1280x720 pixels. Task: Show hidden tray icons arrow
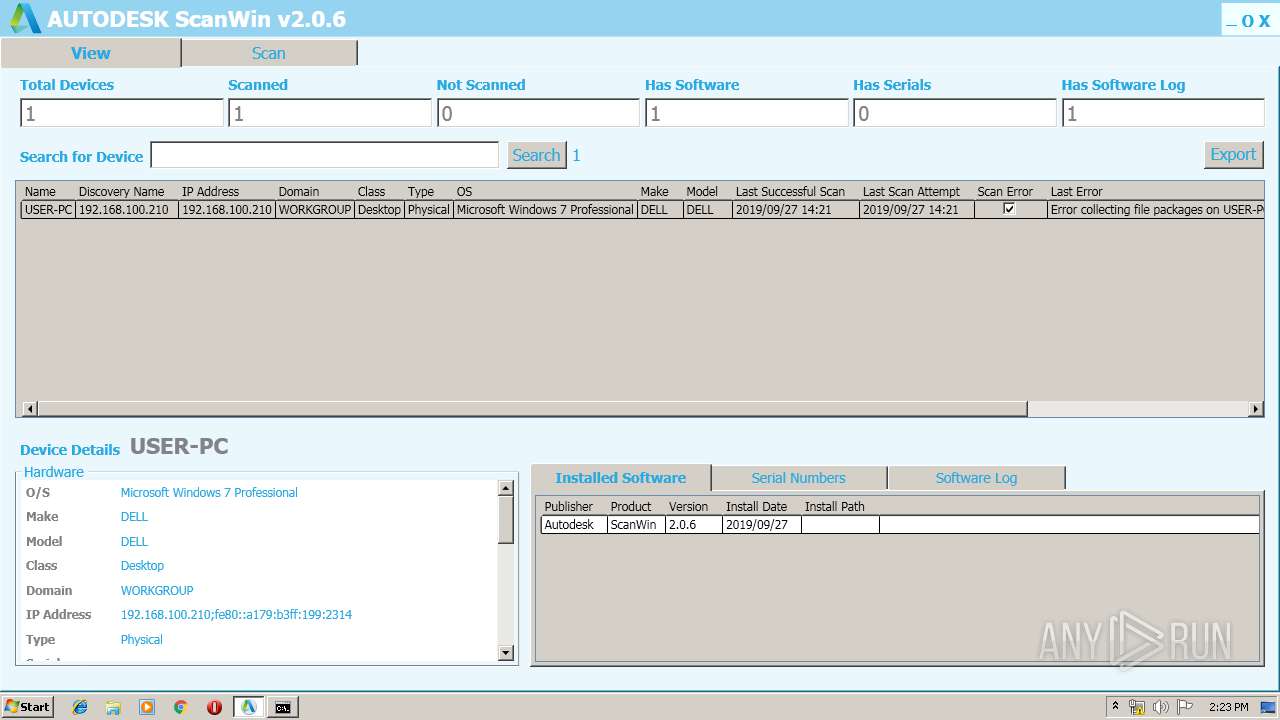pyautogui.click(x=1115, y=706)
